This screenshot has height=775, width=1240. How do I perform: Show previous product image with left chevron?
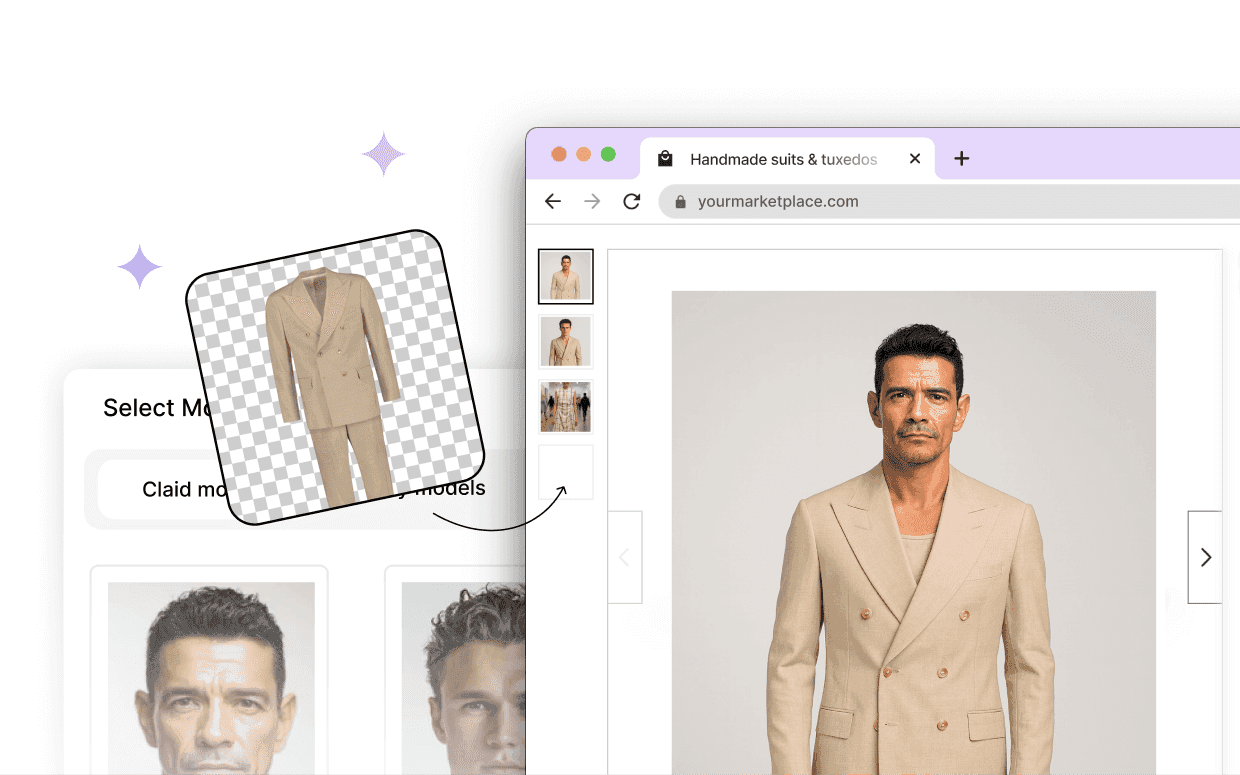click(x=625, y=557)
